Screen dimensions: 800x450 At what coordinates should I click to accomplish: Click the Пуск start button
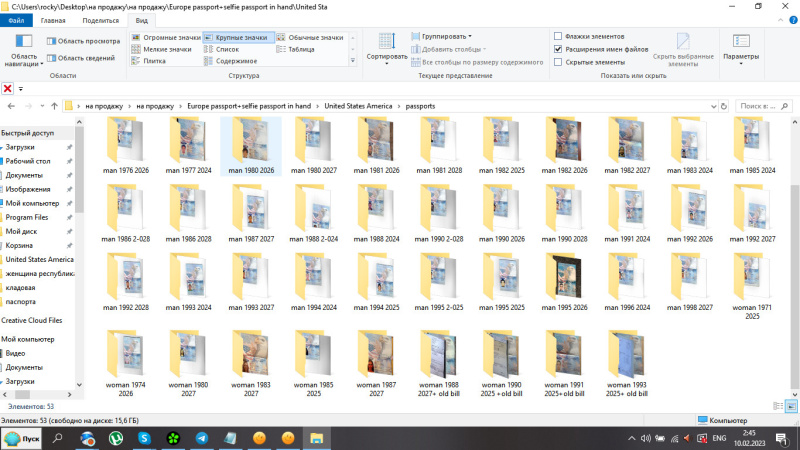coord(23,438)
